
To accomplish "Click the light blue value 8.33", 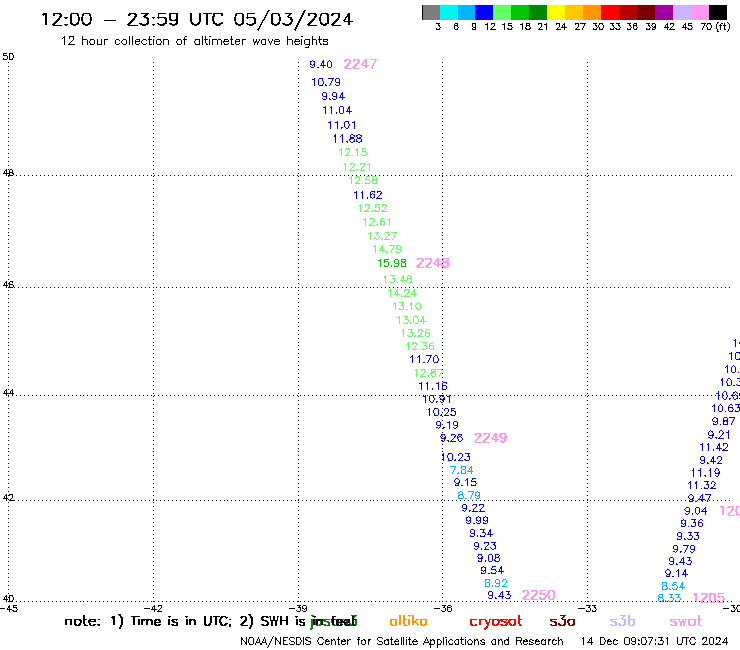I will [x=669, y=599].
